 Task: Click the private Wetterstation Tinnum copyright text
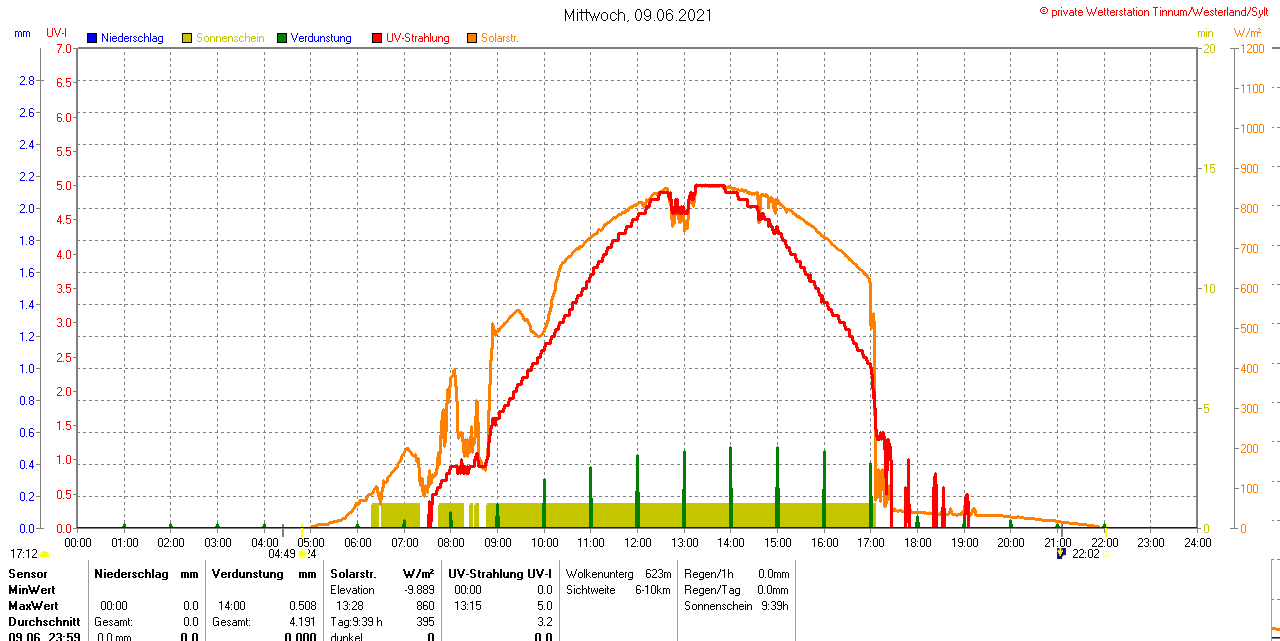click(1157, 11)
